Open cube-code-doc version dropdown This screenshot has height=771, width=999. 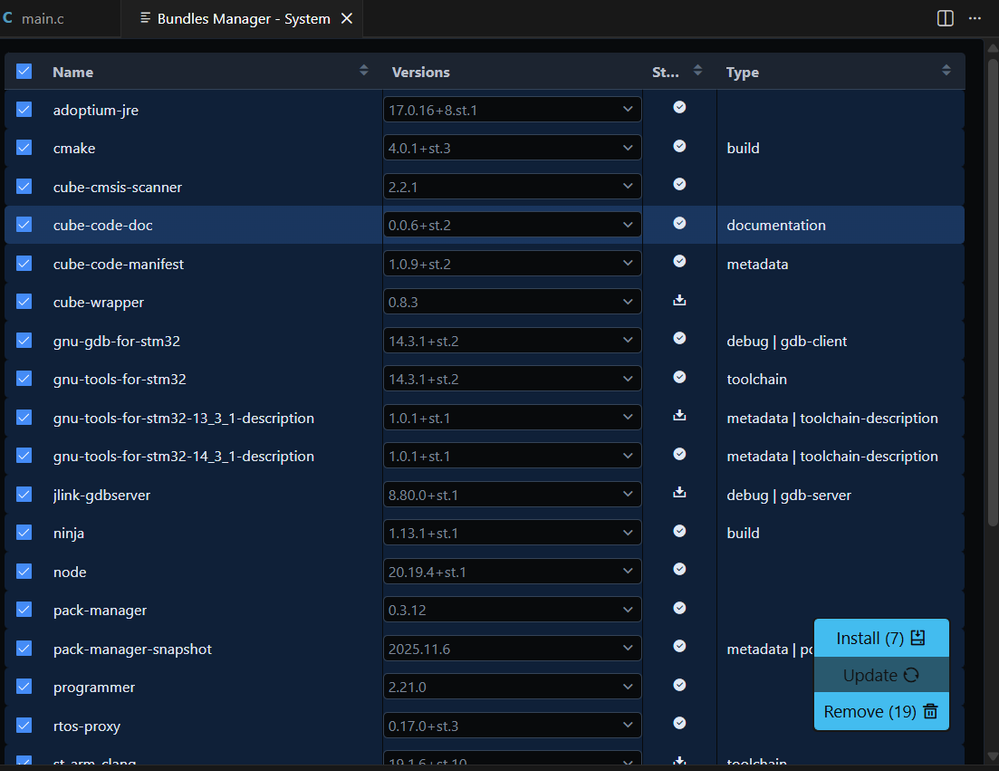click(x=512, y=225)
